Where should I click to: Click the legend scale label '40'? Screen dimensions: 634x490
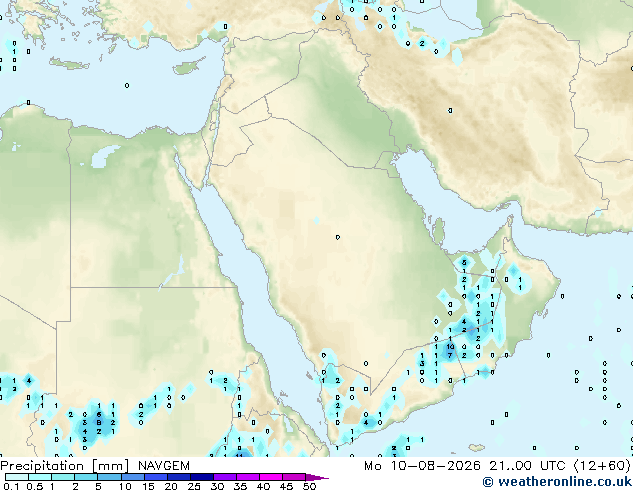263,486
